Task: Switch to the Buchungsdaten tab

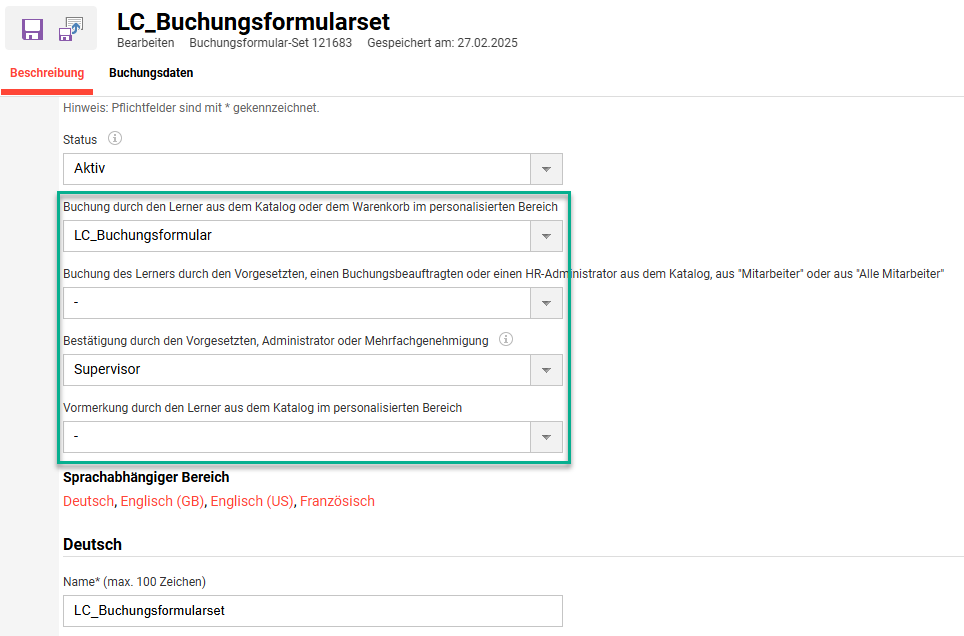Action: click(151, 72)
